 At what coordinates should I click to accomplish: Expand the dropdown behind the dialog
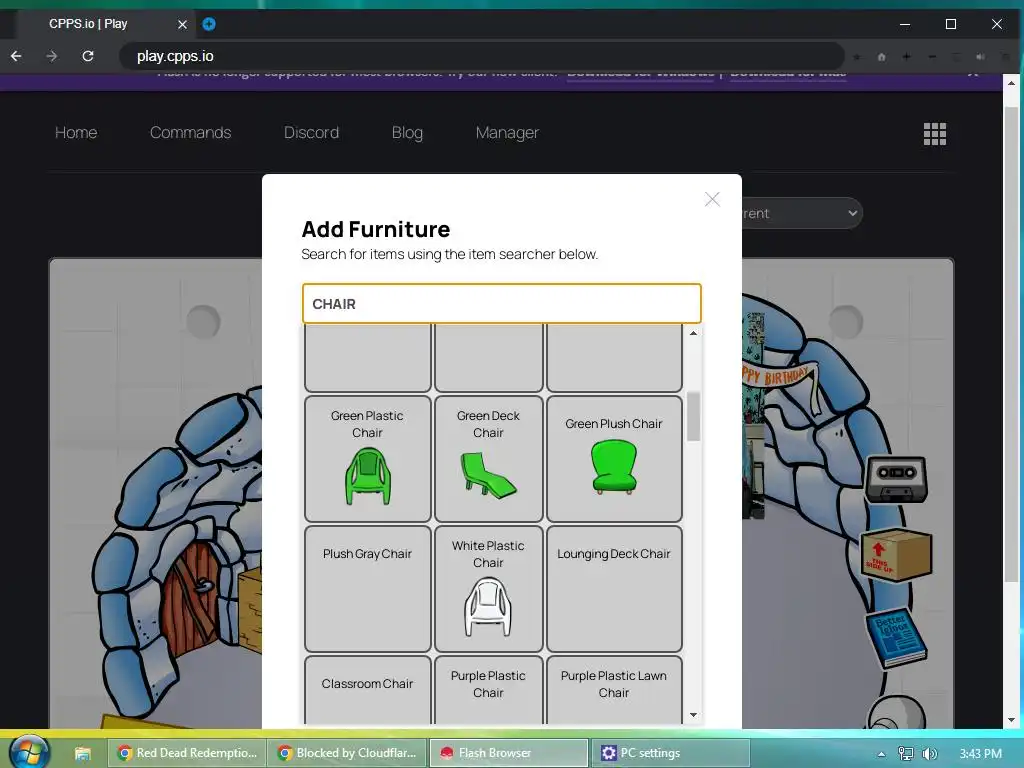(x=802, y=213)
